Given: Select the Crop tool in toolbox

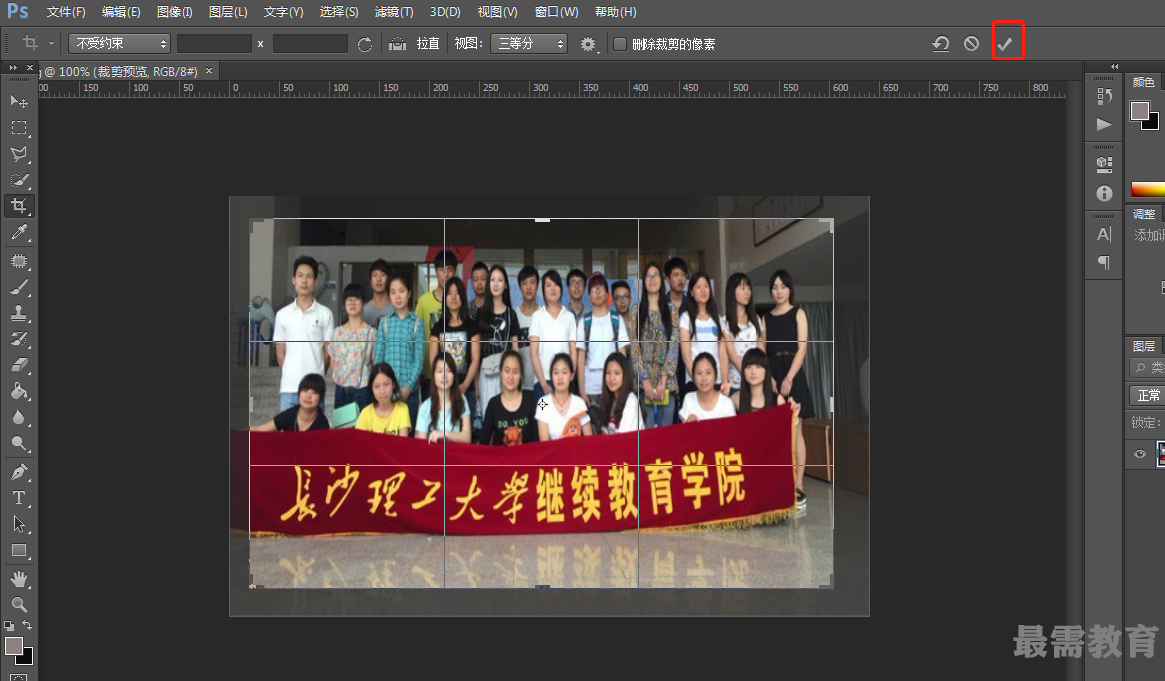Looking at the screenshot, I should [x=19, y=206].
